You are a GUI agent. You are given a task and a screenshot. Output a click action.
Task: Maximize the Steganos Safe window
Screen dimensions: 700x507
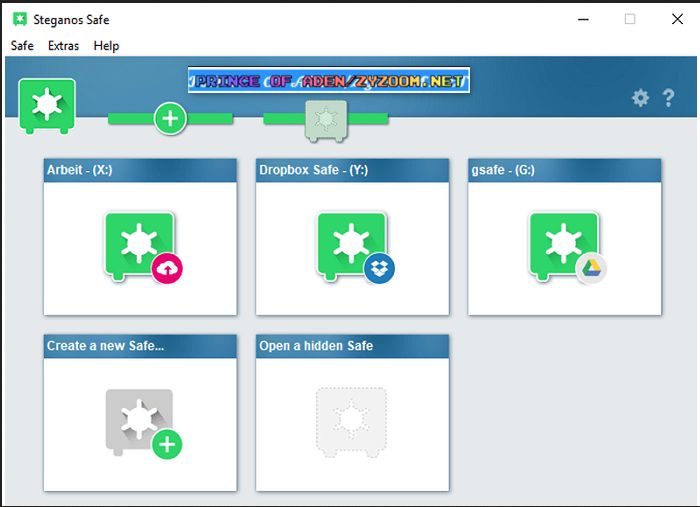point(630,19)
